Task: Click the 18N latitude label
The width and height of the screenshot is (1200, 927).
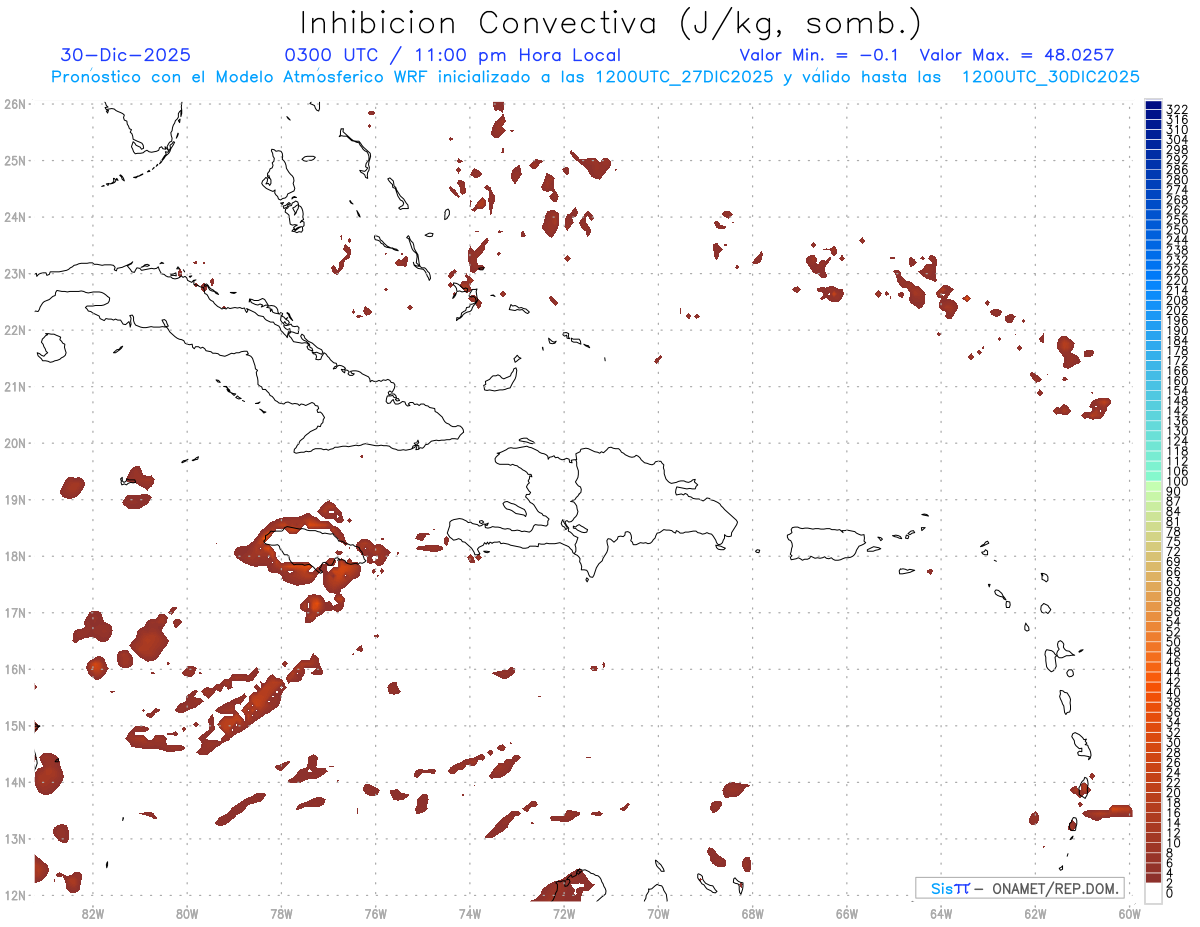Action: tap(15, 556)
